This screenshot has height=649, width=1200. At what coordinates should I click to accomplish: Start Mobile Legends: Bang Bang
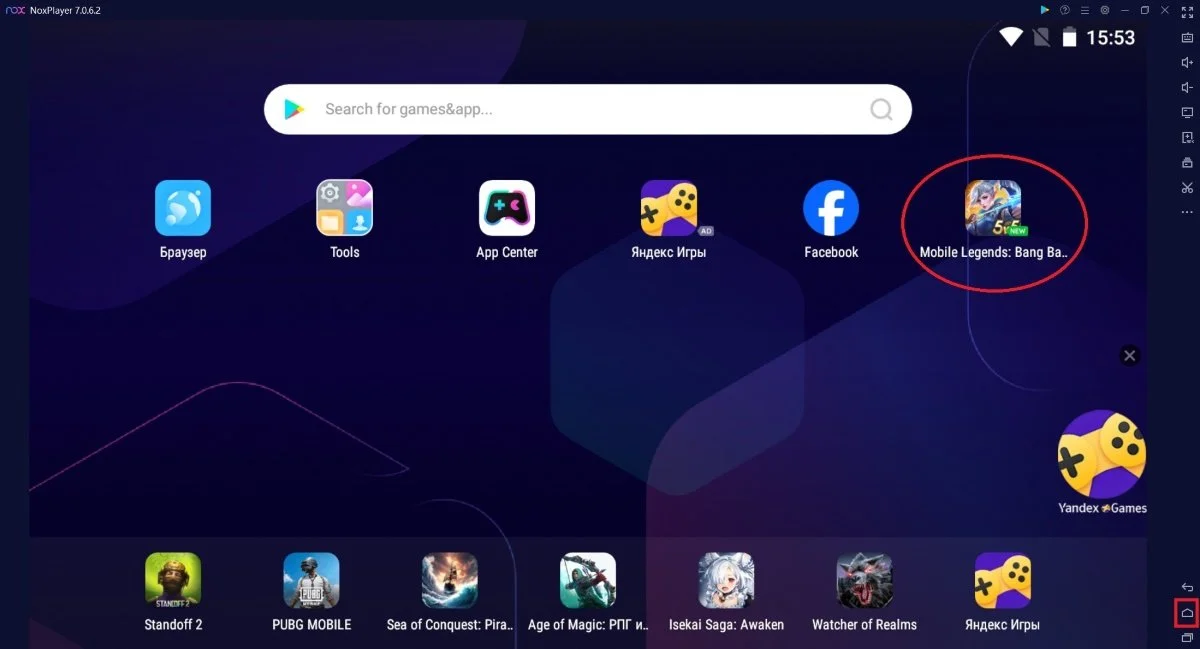[x=993, y=208]
